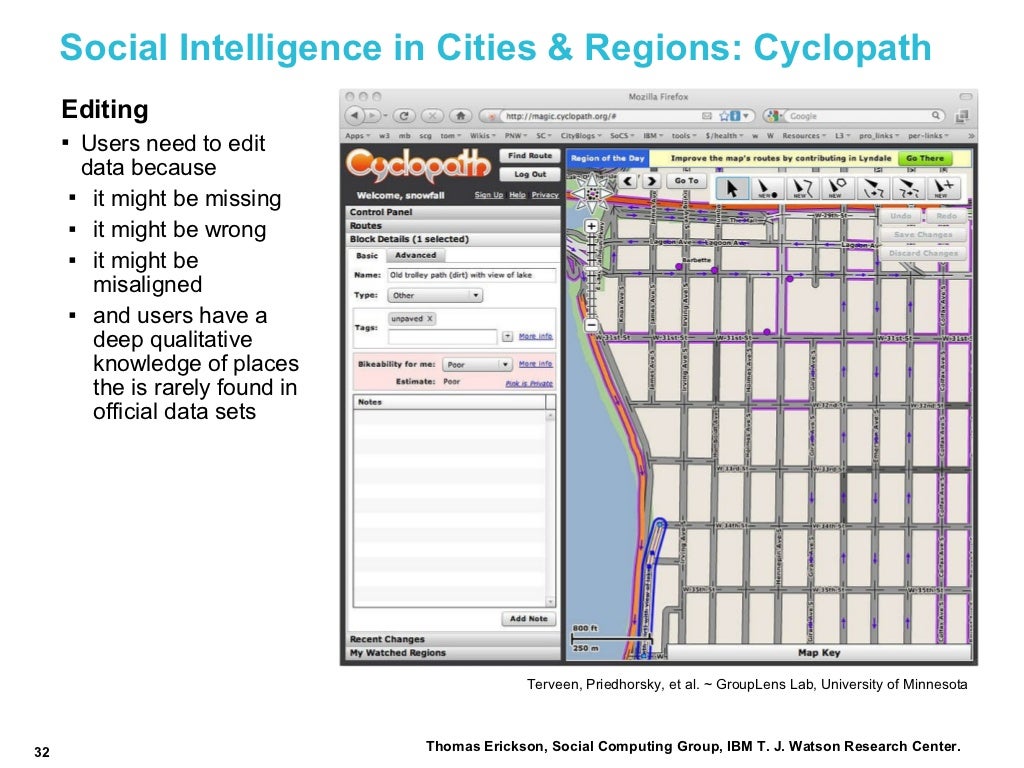Click the Redo button
Viewport: 1024px width, 768px height.
tap(946, 216)
